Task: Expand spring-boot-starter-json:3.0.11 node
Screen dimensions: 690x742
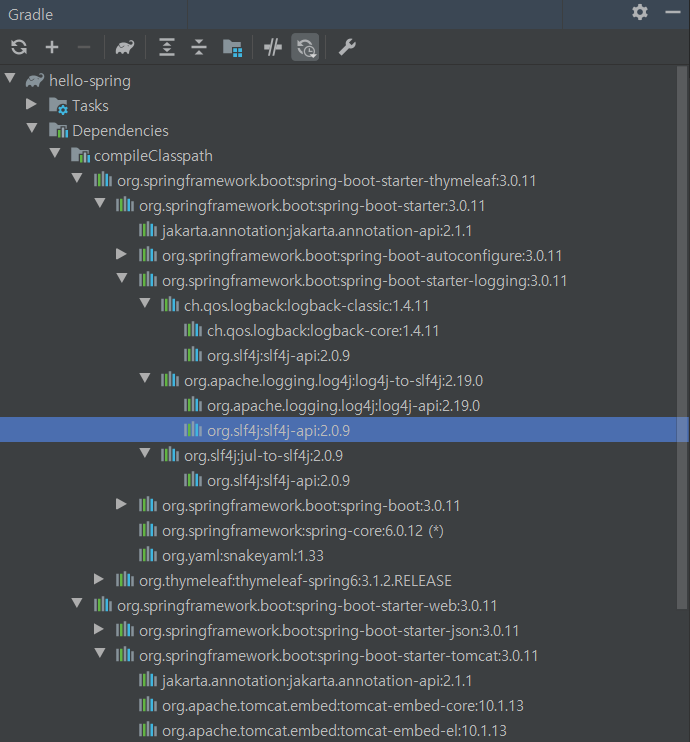Action: point(99,629)
